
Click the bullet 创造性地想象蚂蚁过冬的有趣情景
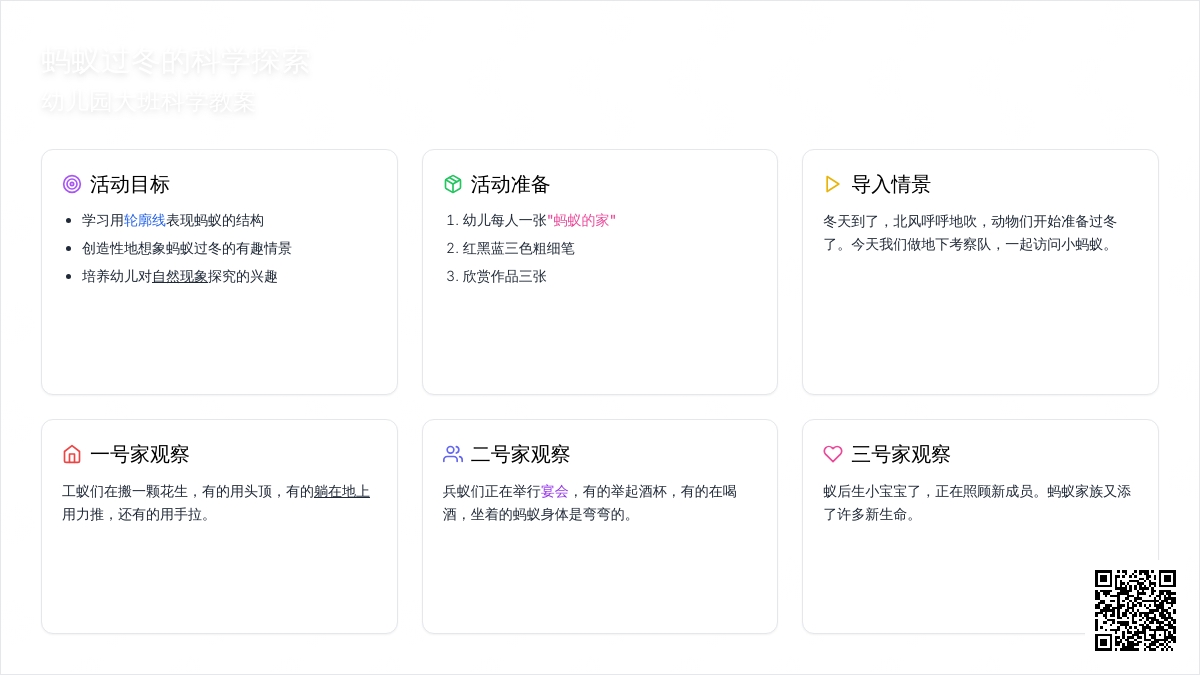click(187, 248)
